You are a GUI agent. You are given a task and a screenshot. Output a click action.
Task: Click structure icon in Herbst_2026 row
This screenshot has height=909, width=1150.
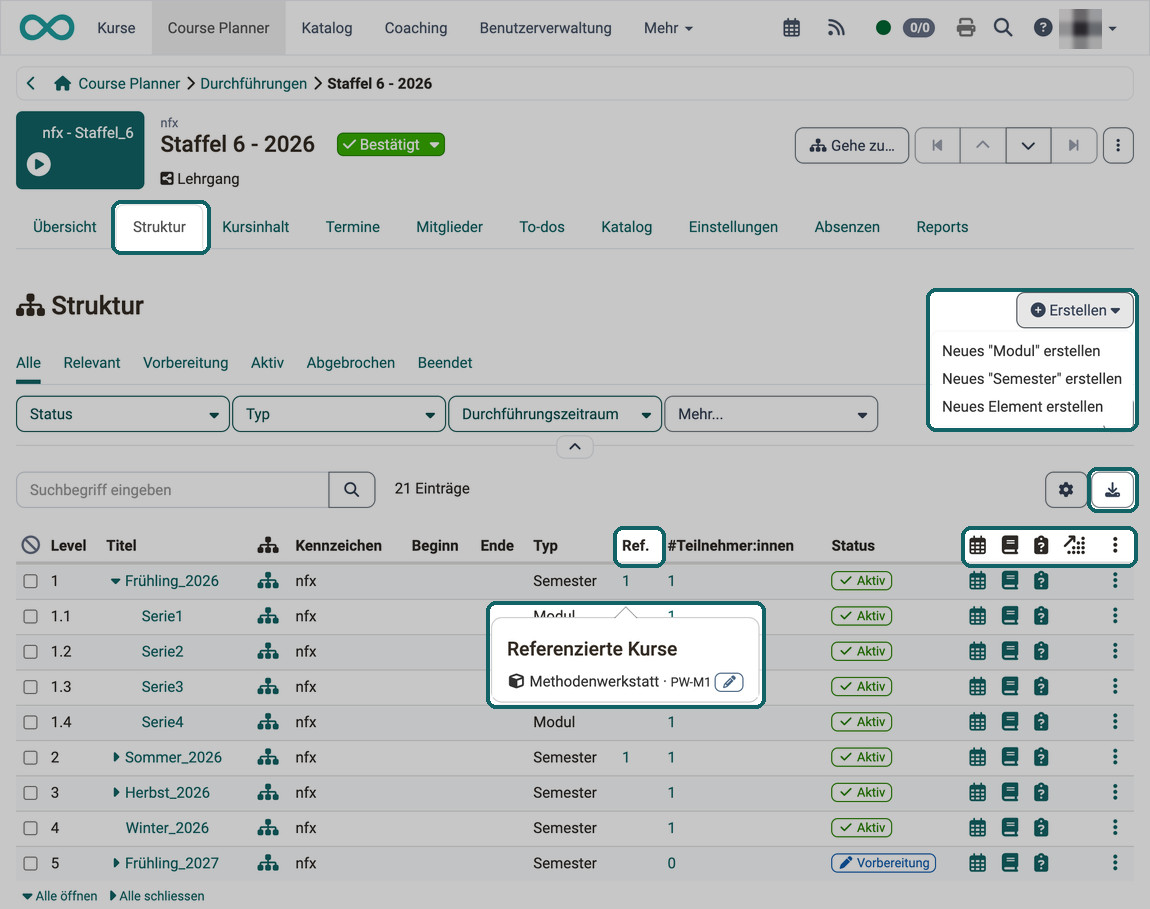pos(268,792)
